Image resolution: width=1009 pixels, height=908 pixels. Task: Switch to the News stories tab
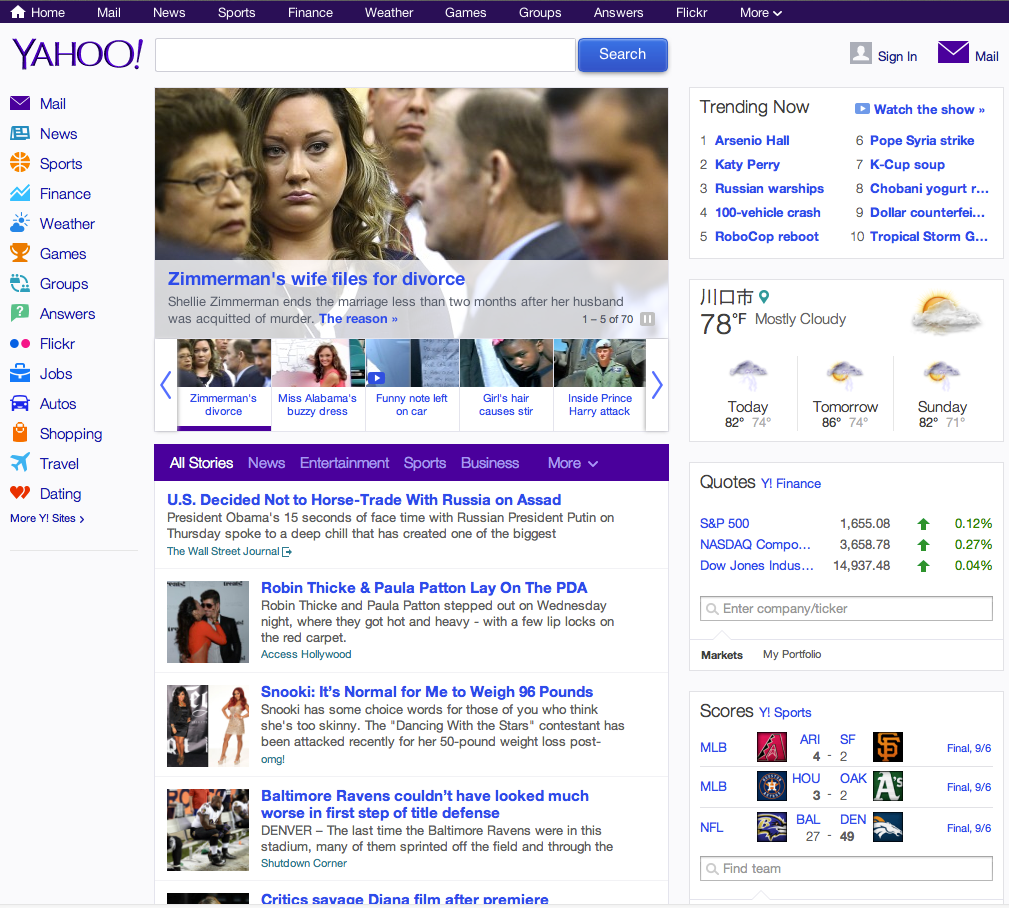click(266, 463)
